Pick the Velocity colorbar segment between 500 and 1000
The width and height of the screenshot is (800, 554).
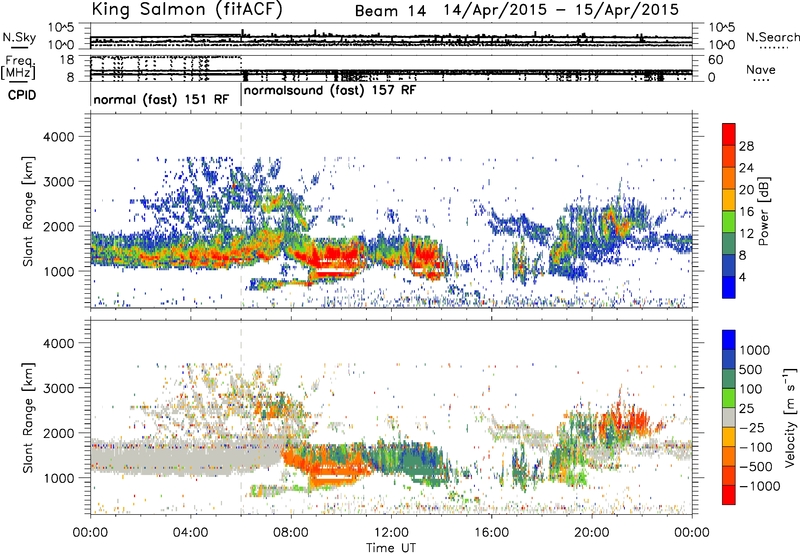(729, 359)
